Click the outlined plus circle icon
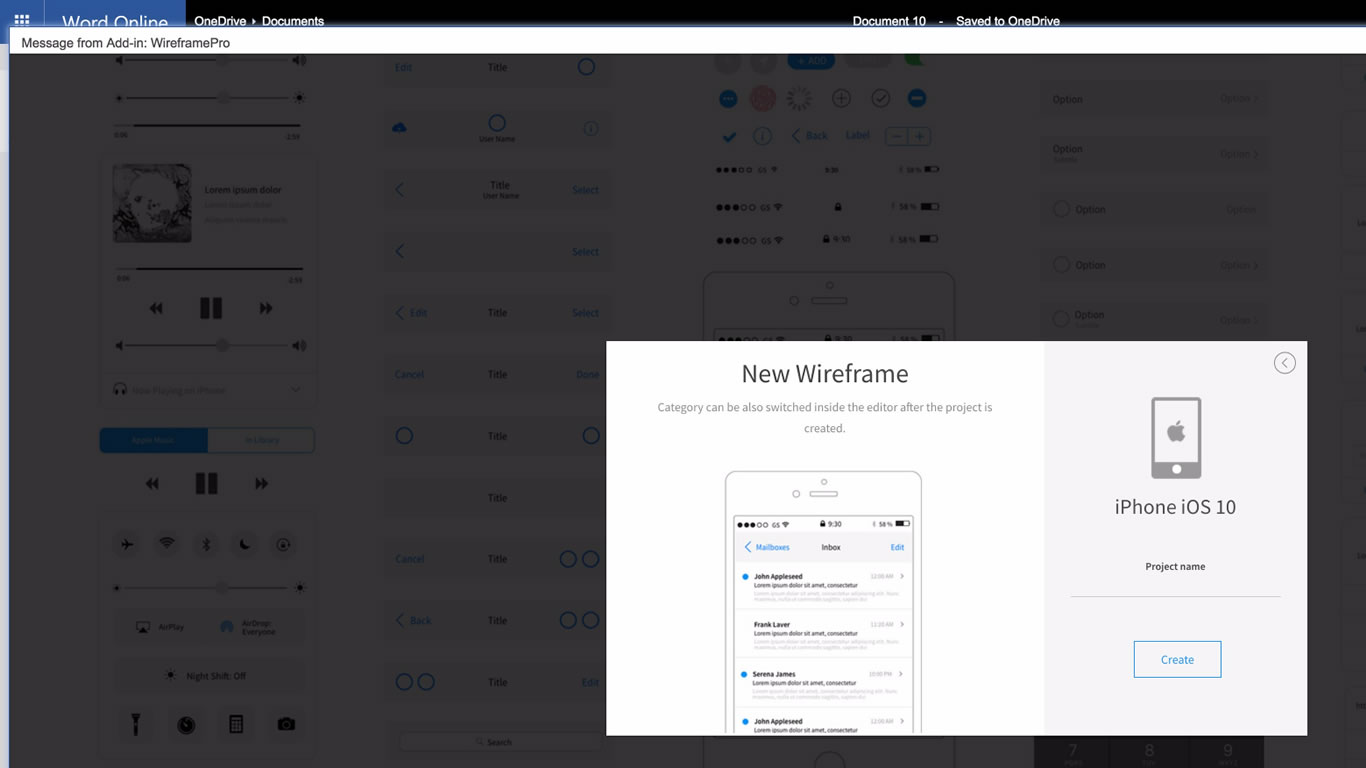The height and width of the screenshot is (768, 1366). point(842,98)
